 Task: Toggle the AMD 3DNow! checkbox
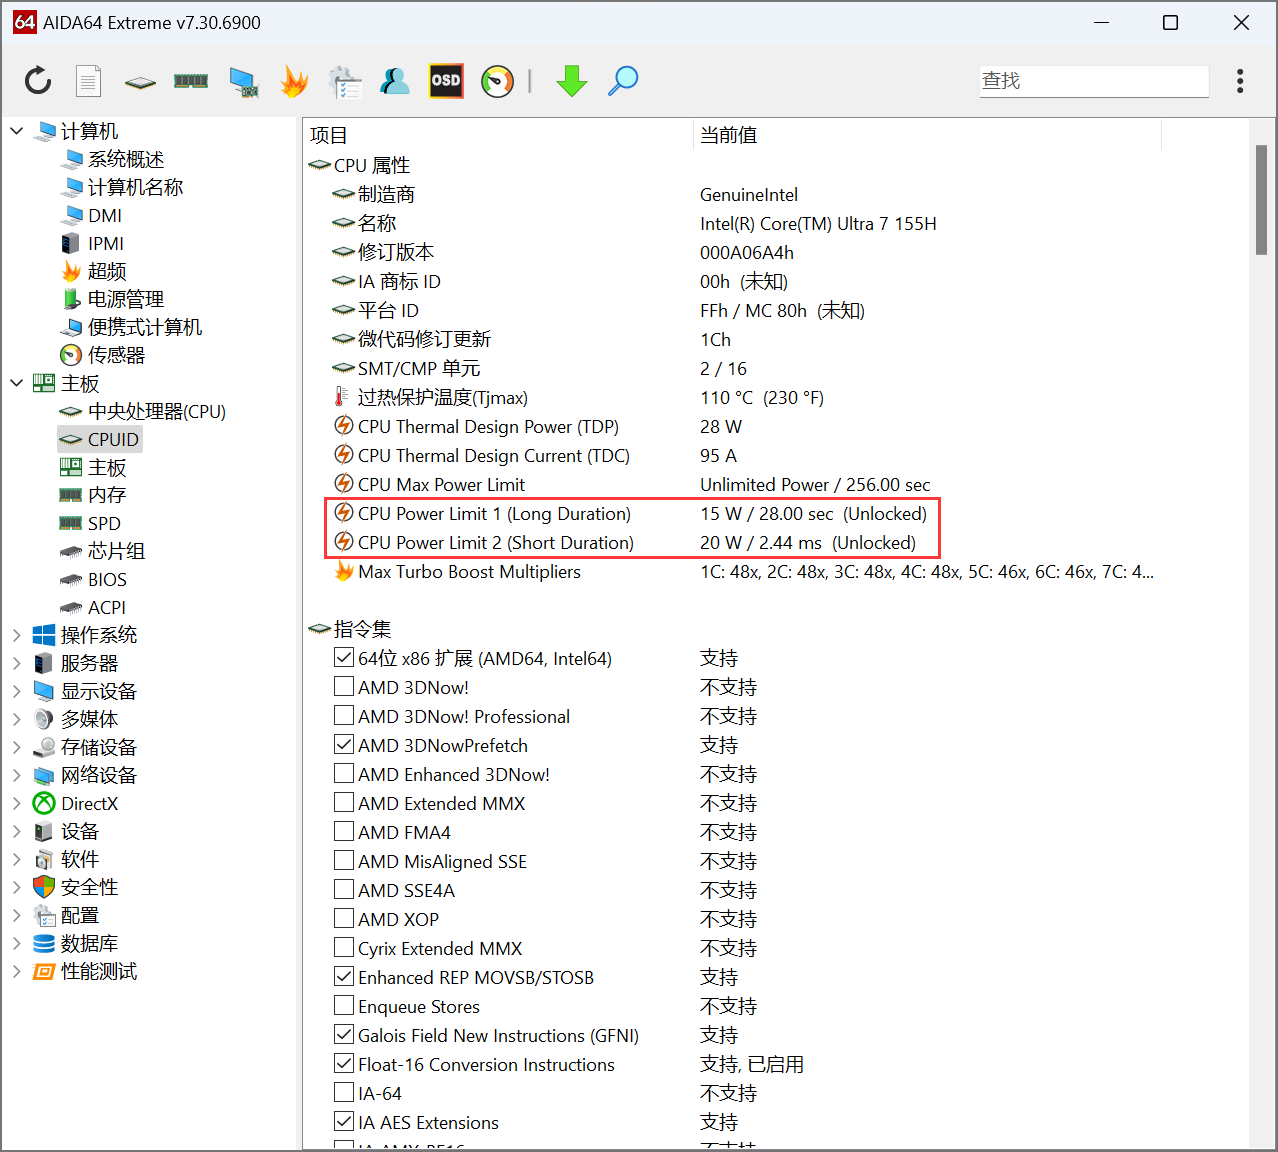click(344, 686)
